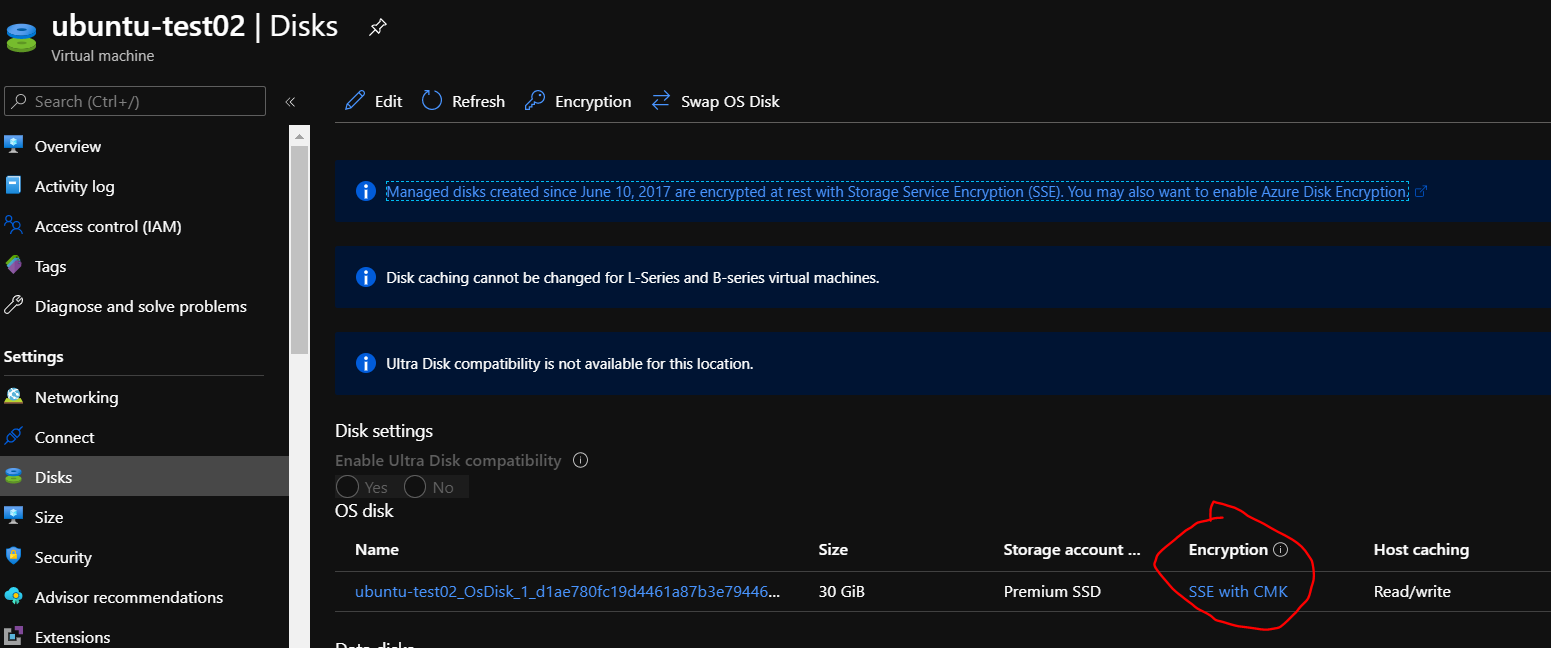Image resolution: width=1551 pixels, height=648 pixels.
Task: Click external link icon after SSE notice
Action: [x=1421, y=191]
